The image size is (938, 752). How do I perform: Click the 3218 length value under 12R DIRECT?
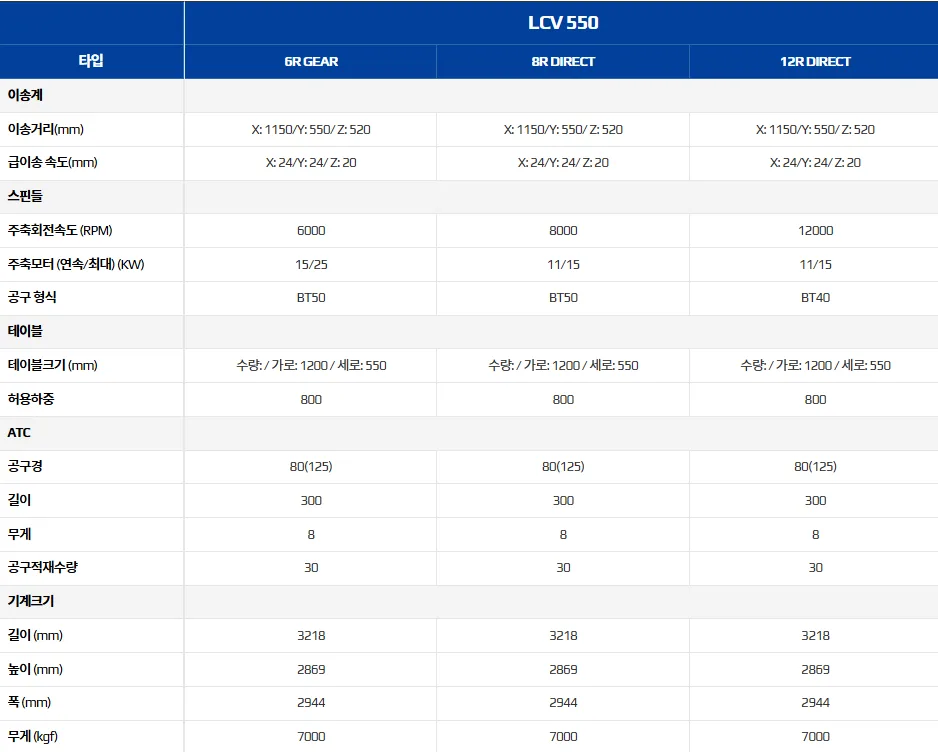point(815,635)
